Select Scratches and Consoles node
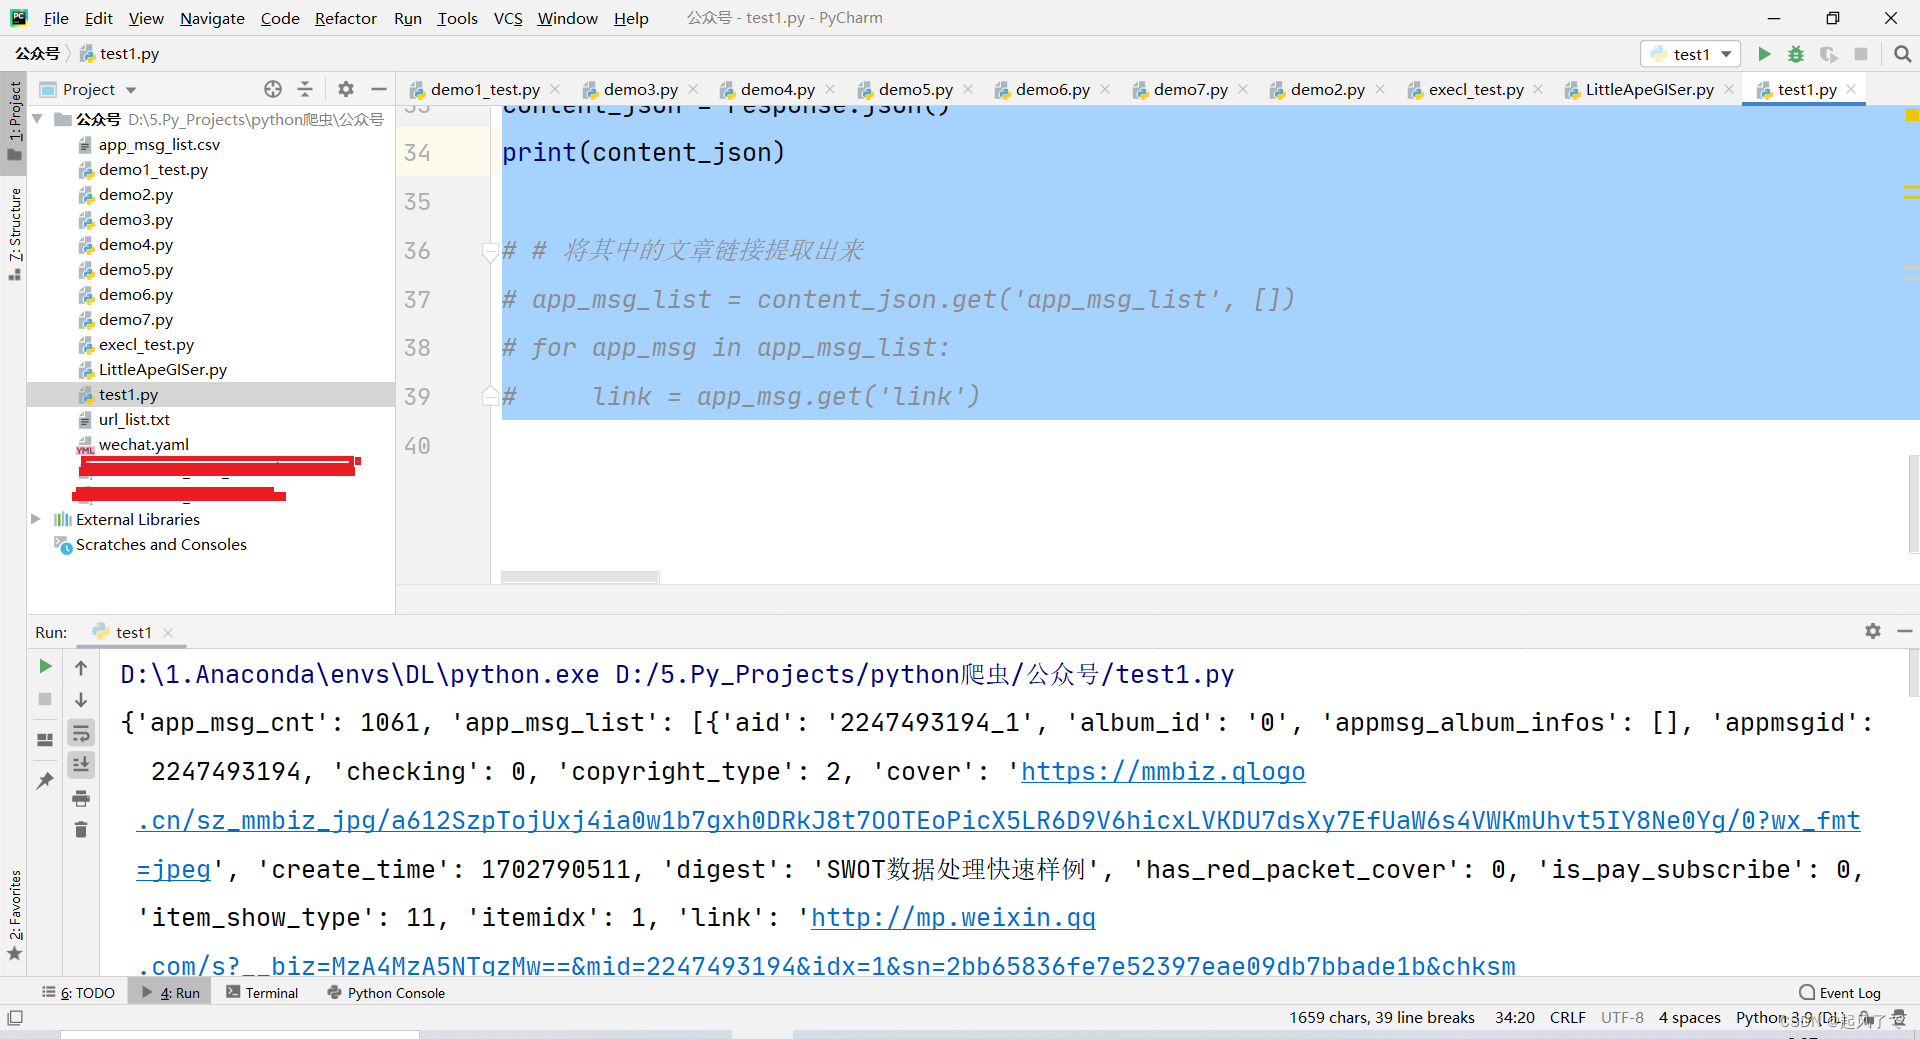This screenshot has height=1039, width=1920. coord(161,544)
